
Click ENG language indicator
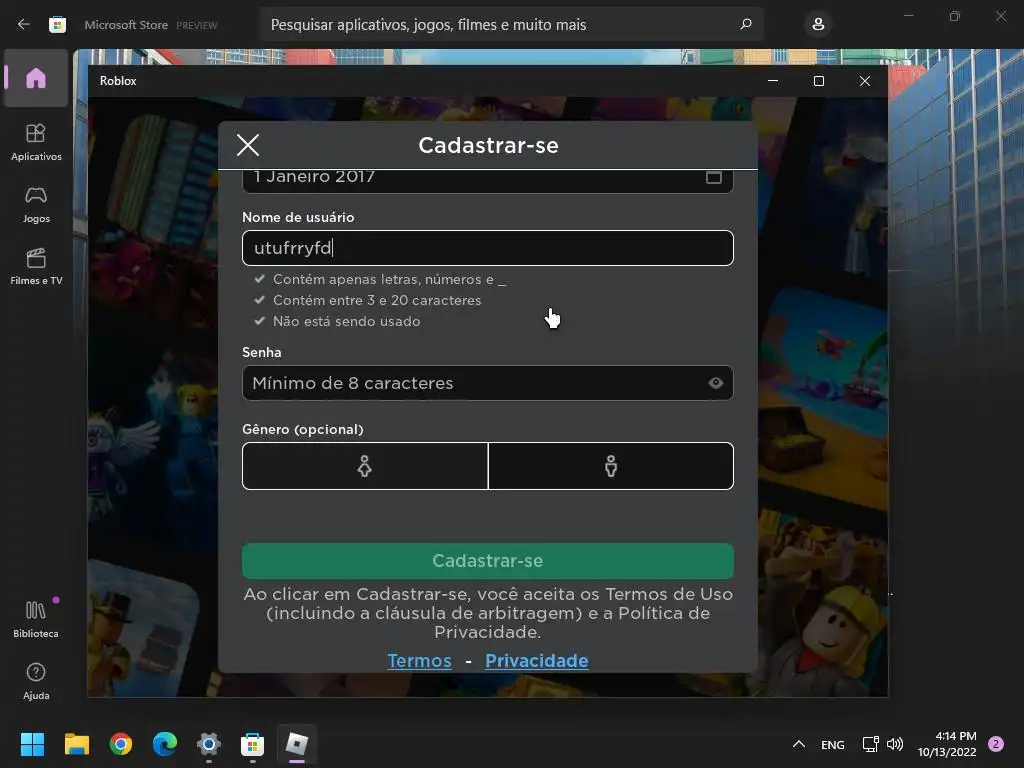pos(833,744)
